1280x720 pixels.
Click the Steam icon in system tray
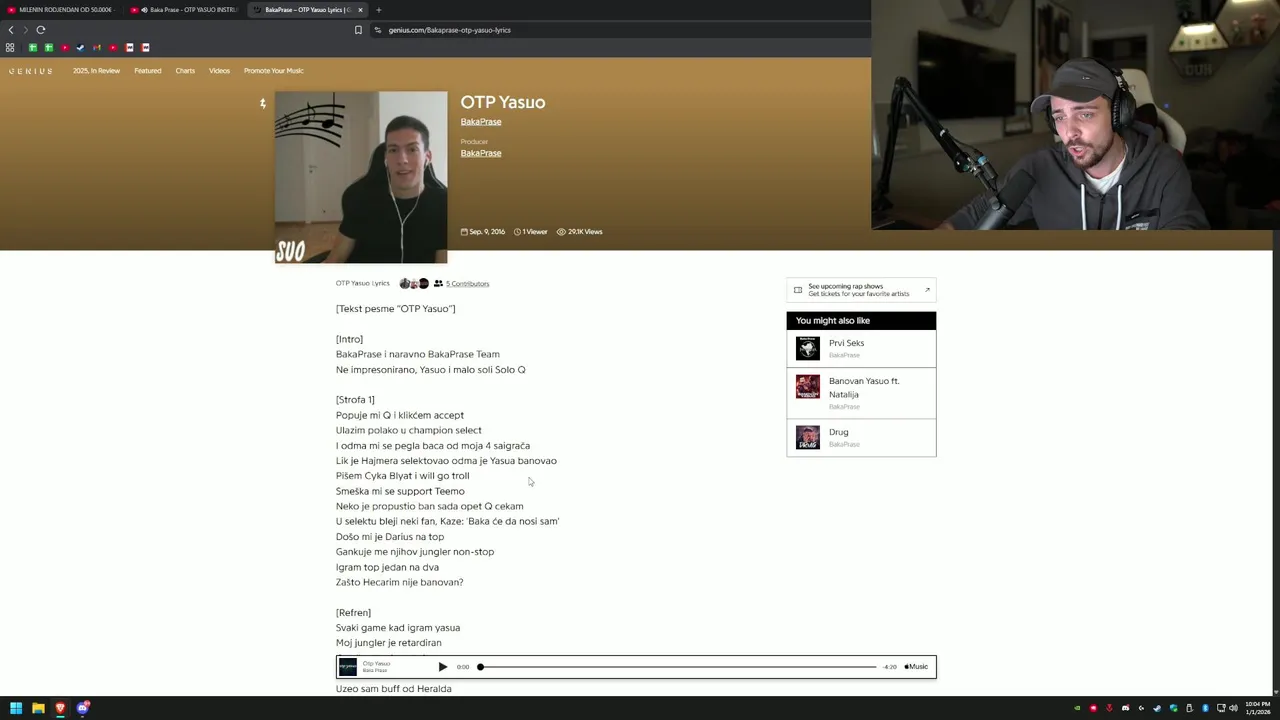(x=1157, y=708)
